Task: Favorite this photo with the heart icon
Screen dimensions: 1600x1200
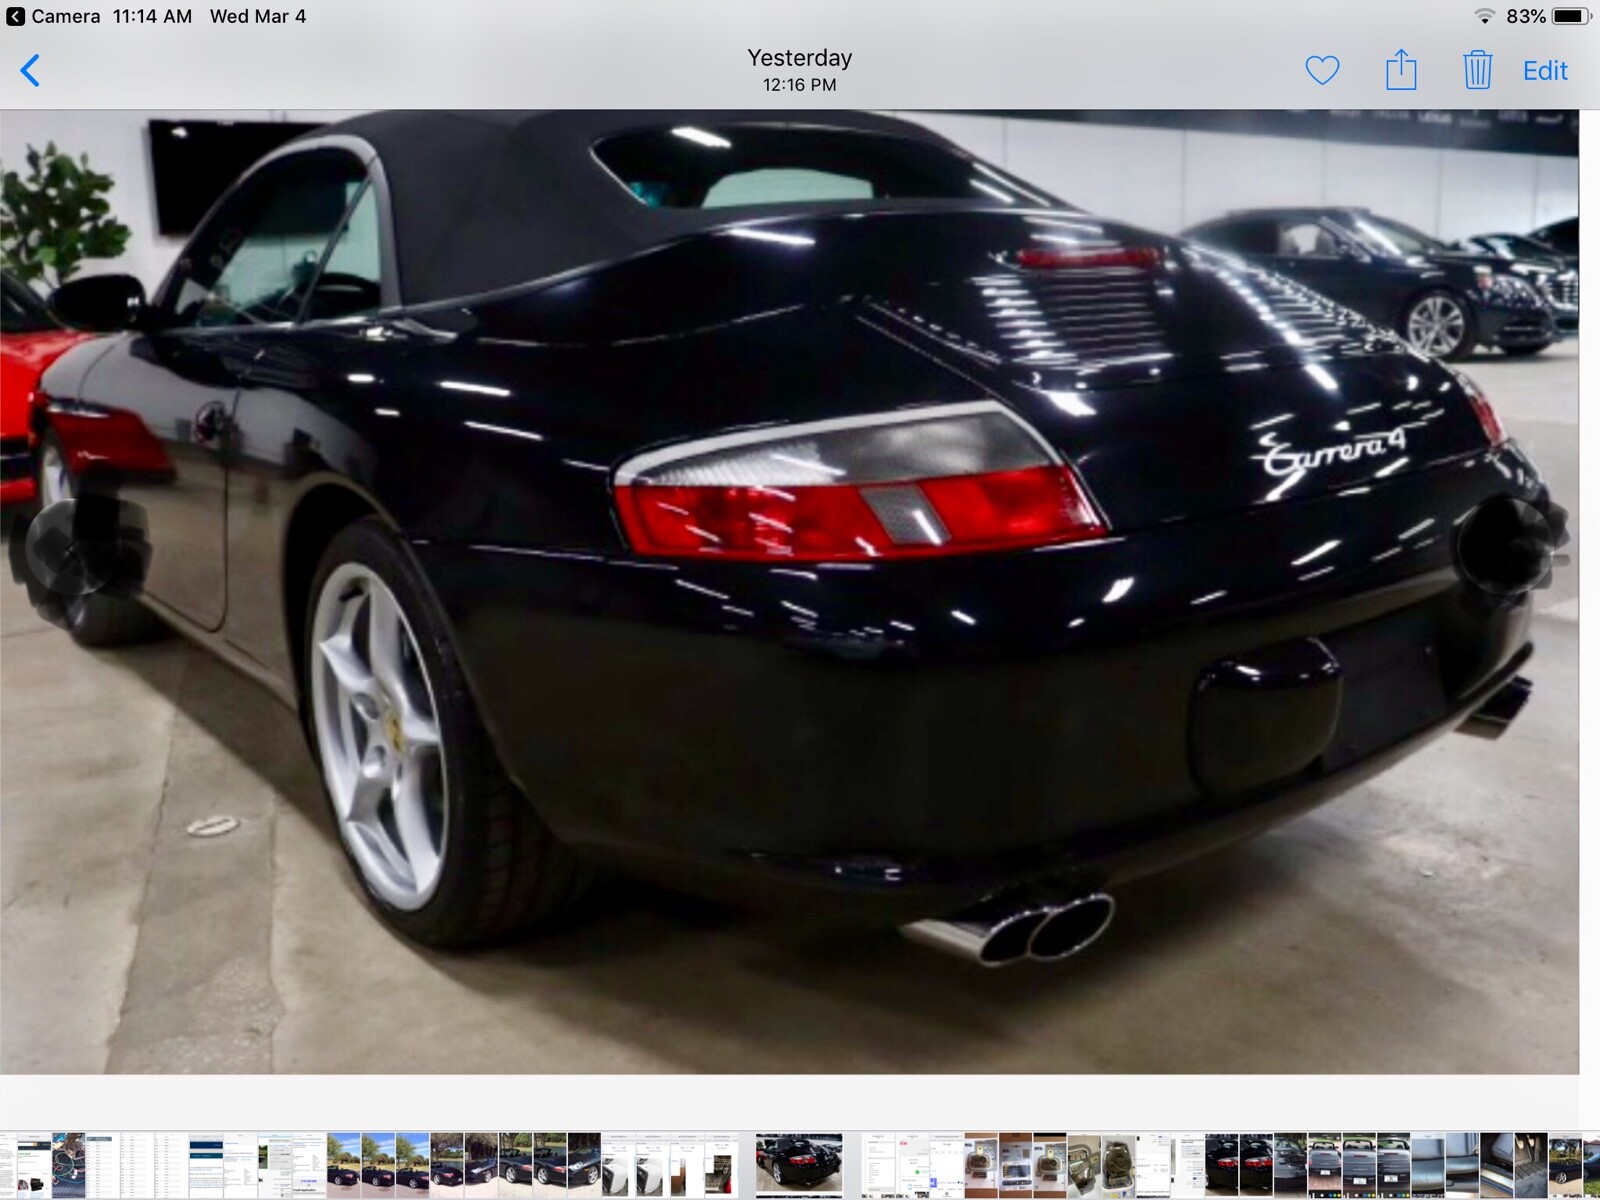Action: pos(1322,71)
